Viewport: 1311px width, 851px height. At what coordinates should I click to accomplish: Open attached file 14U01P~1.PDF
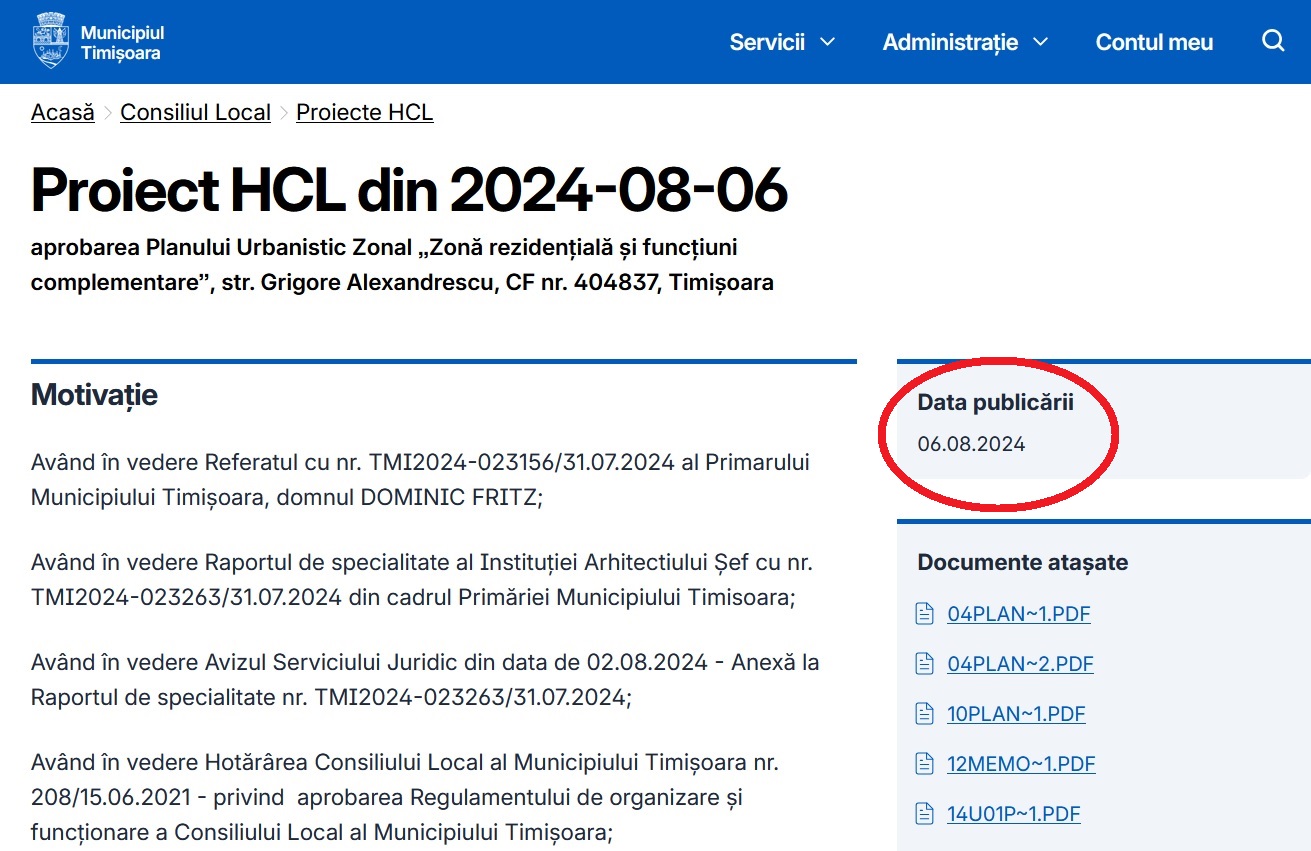(1014, 814)
